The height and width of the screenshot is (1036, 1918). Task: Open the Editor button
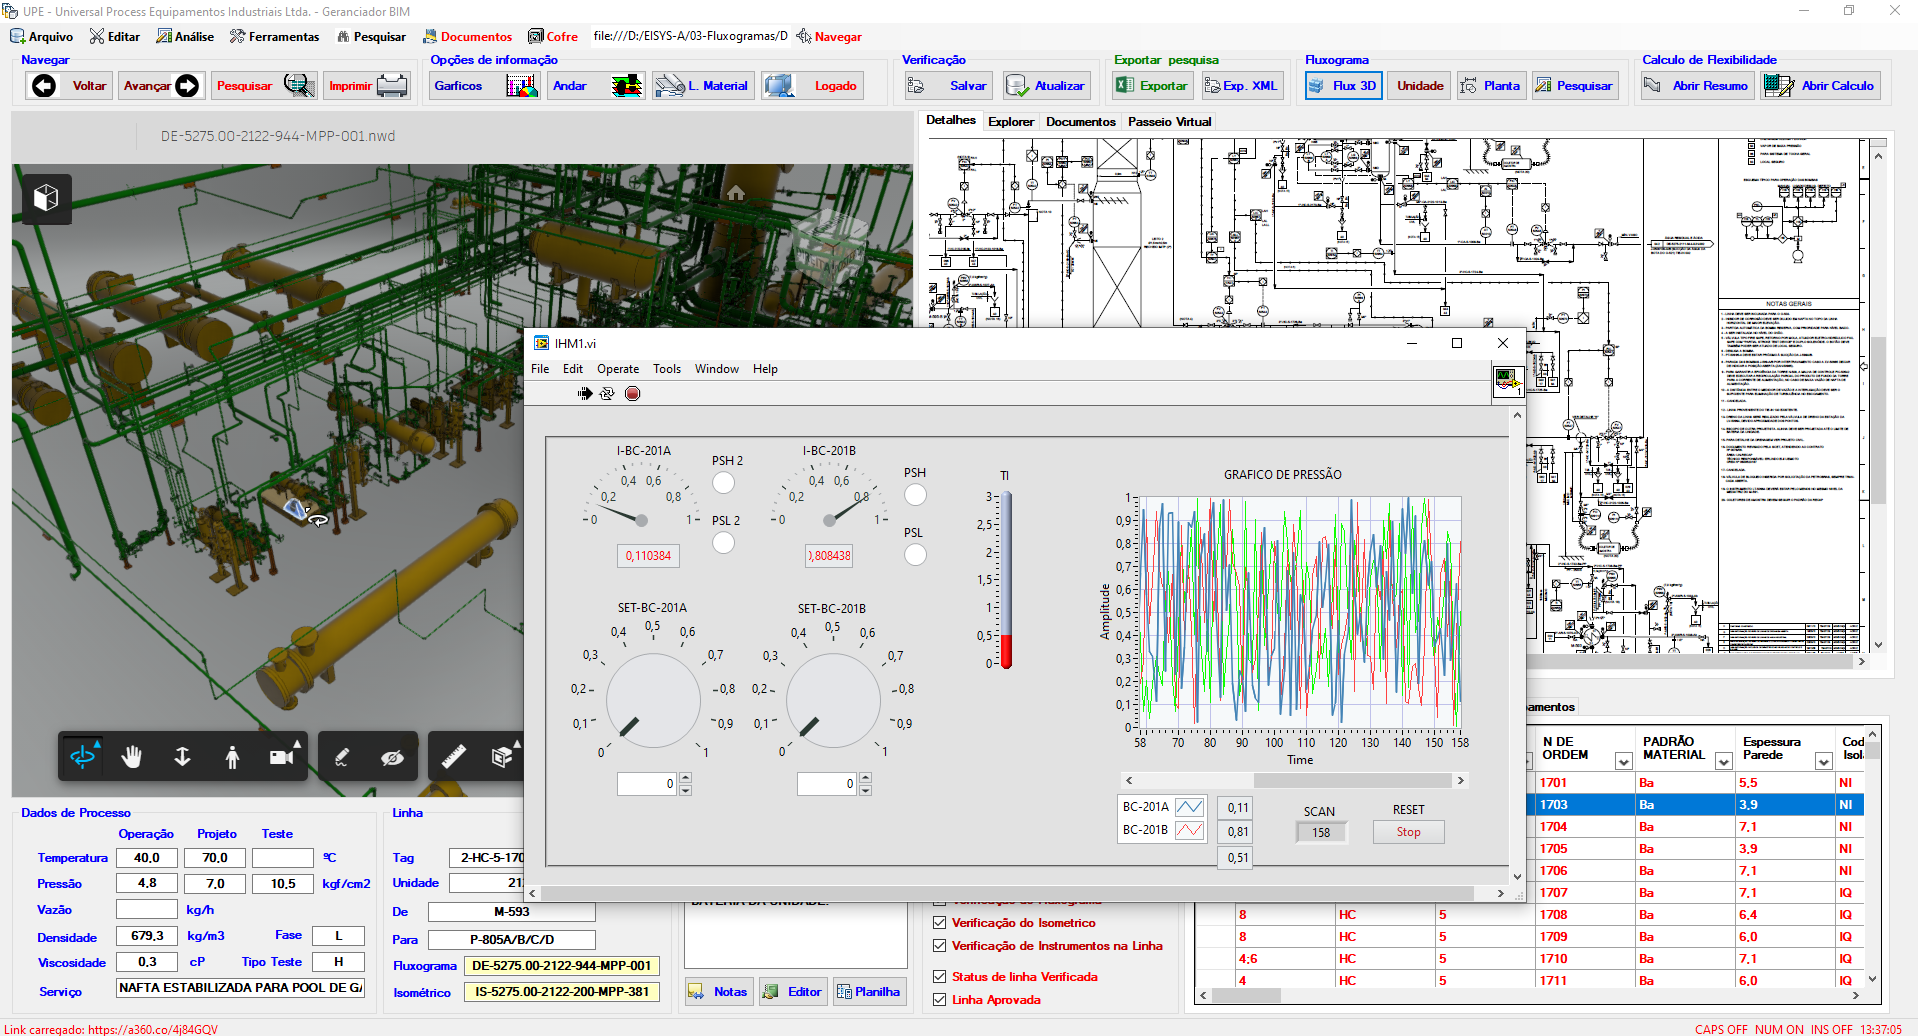tap(793, 992)
